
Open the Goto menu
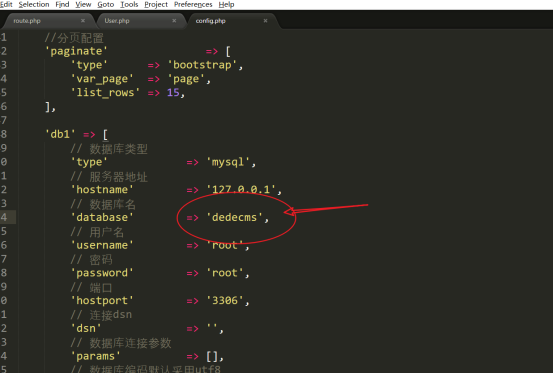pos(105,4)
